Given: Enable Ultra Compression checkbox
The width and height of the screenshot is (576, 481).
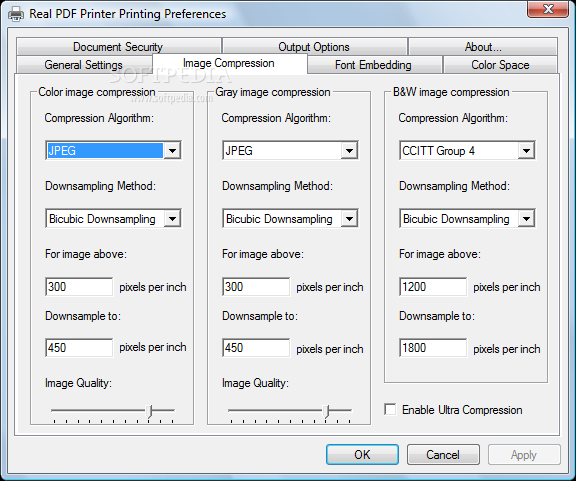Looking at the screenshot, I should click(x=390, y=409).
